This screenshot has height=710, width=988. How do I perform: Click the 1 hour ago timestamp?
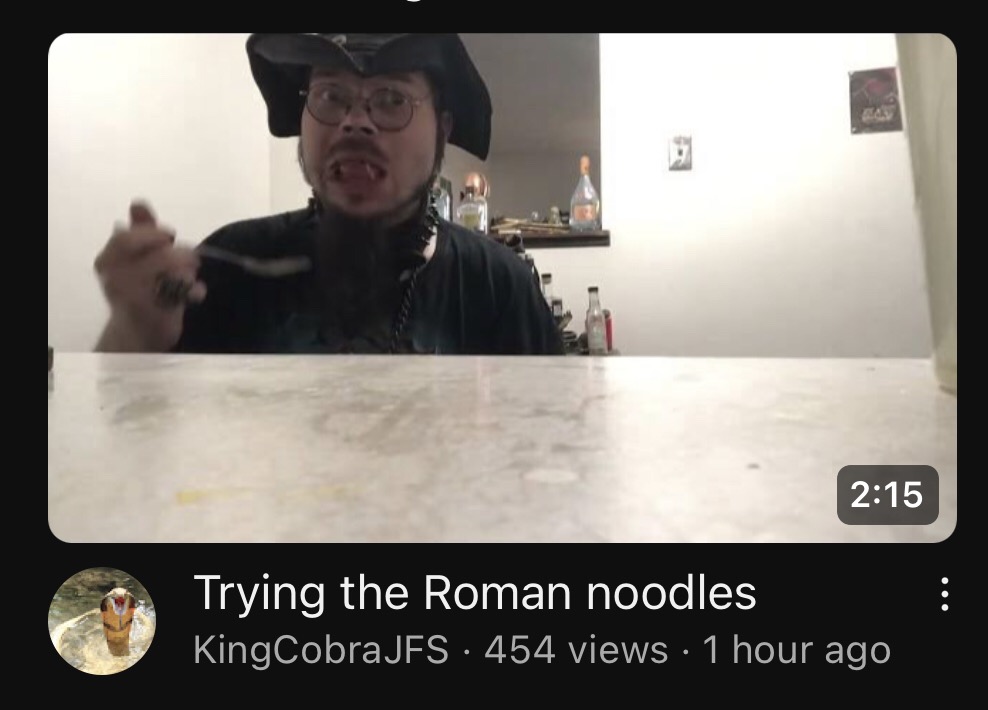(796, 650)
